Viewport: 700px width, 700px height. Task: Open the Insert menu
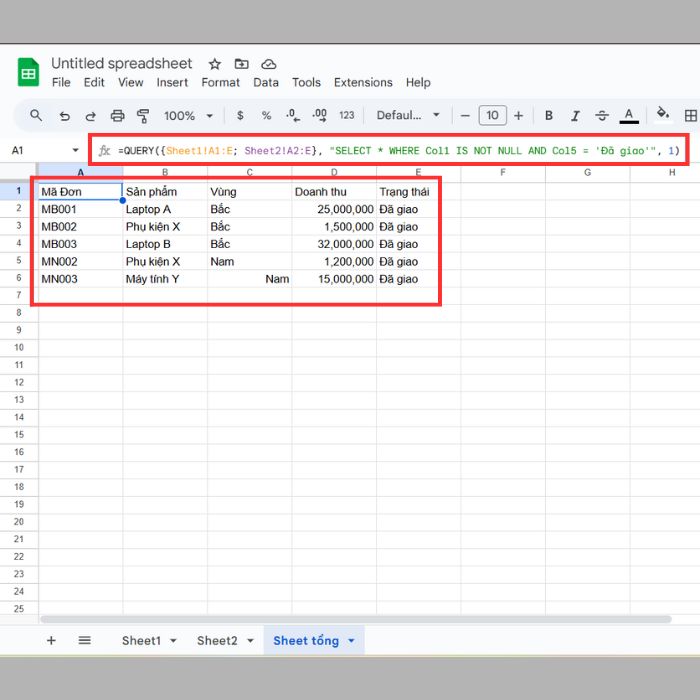pos(172,83)
